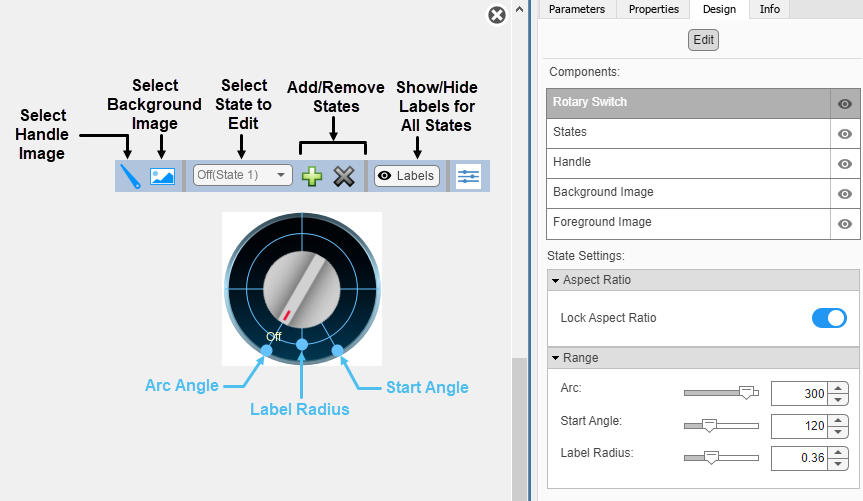Decrease Start Angle with down stepper

point(838,432)
